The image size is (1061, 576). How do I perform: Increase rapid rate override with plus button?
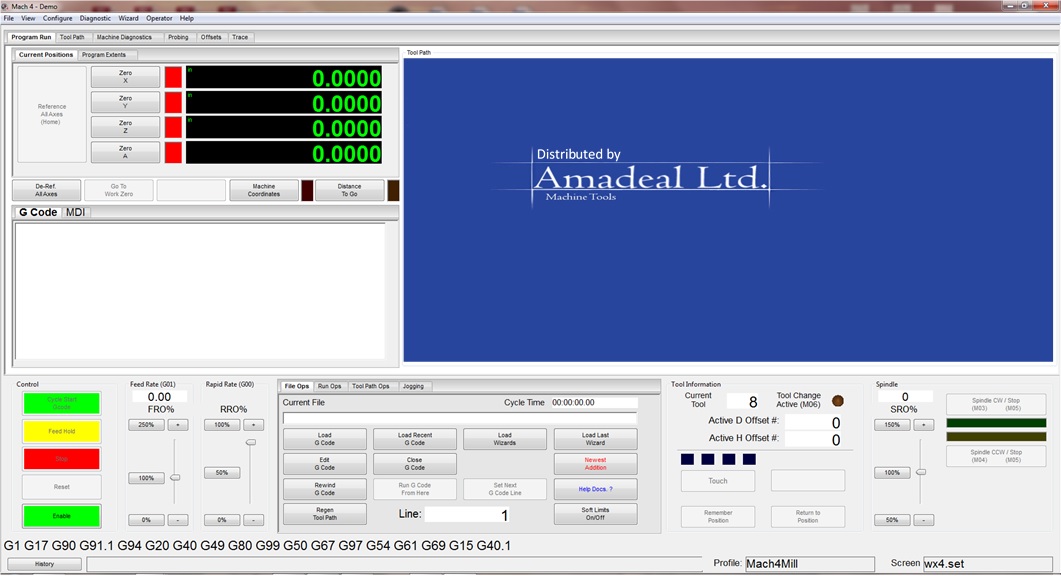254,425
